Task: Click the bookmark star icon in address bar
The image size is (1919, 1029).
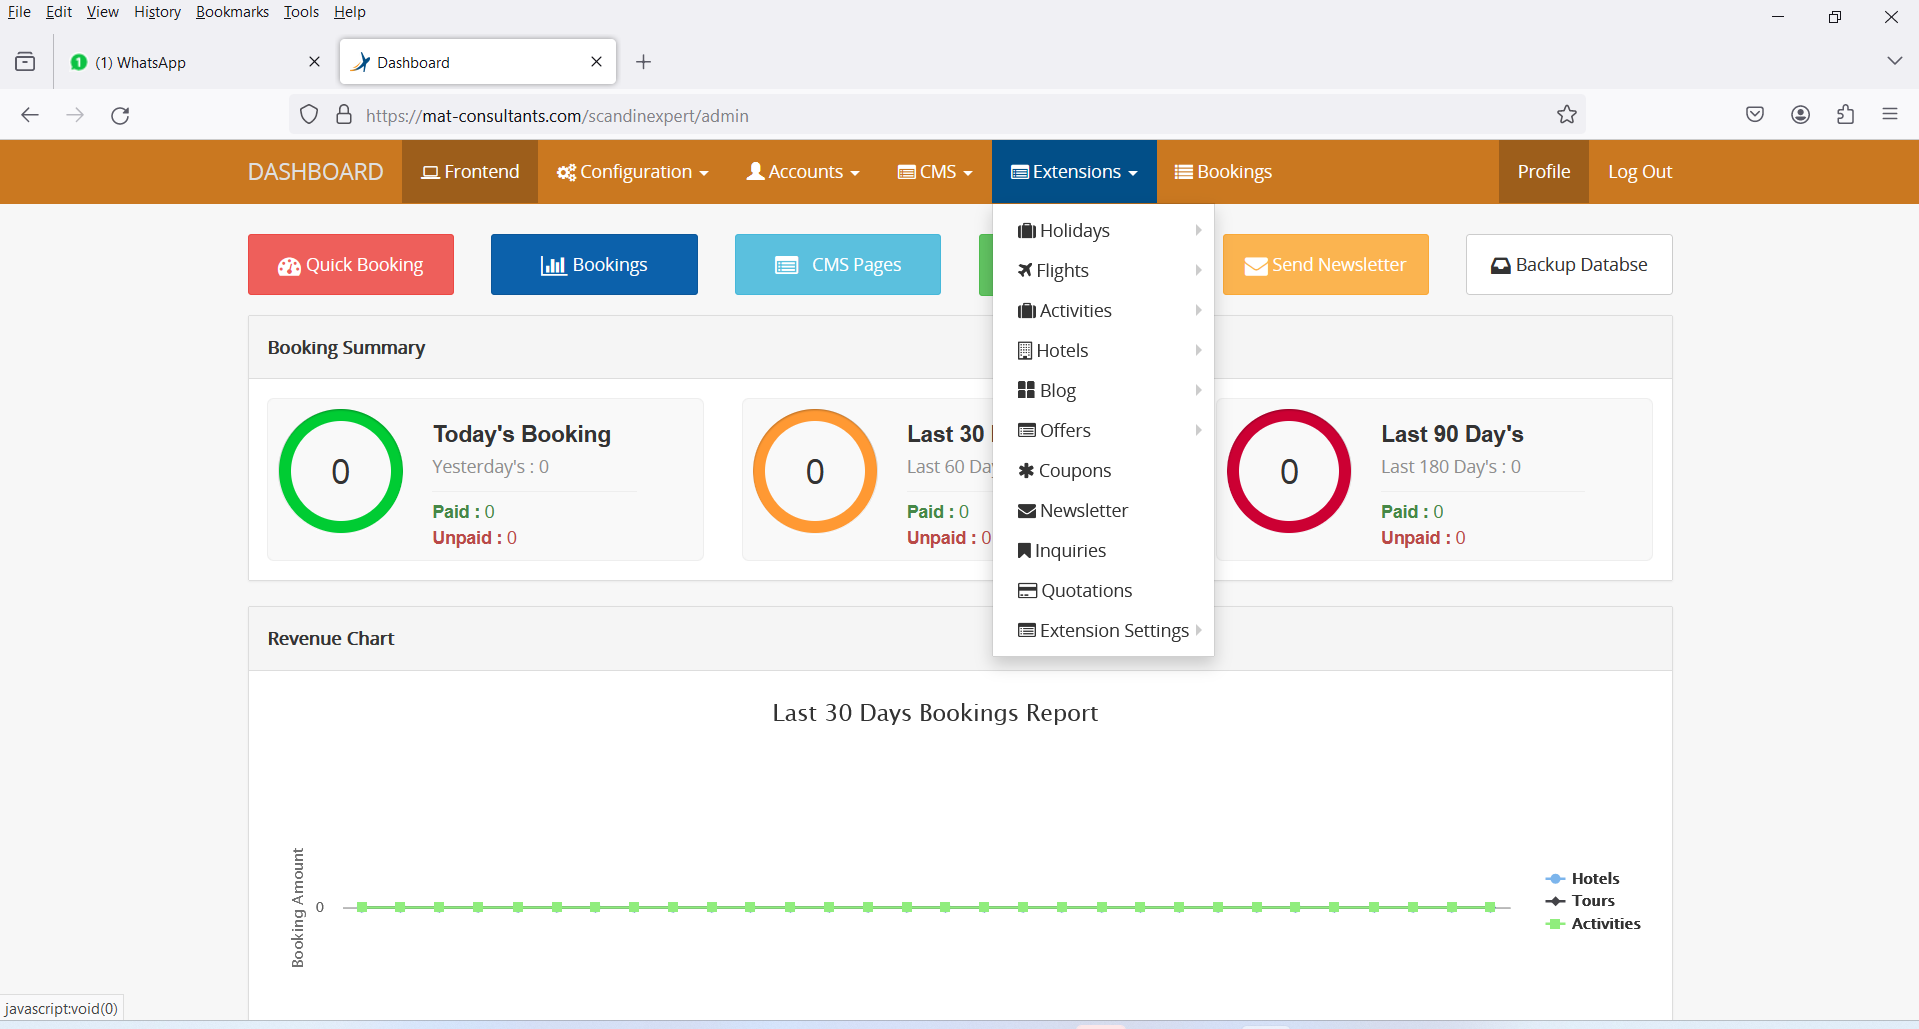Action: 1566,115
